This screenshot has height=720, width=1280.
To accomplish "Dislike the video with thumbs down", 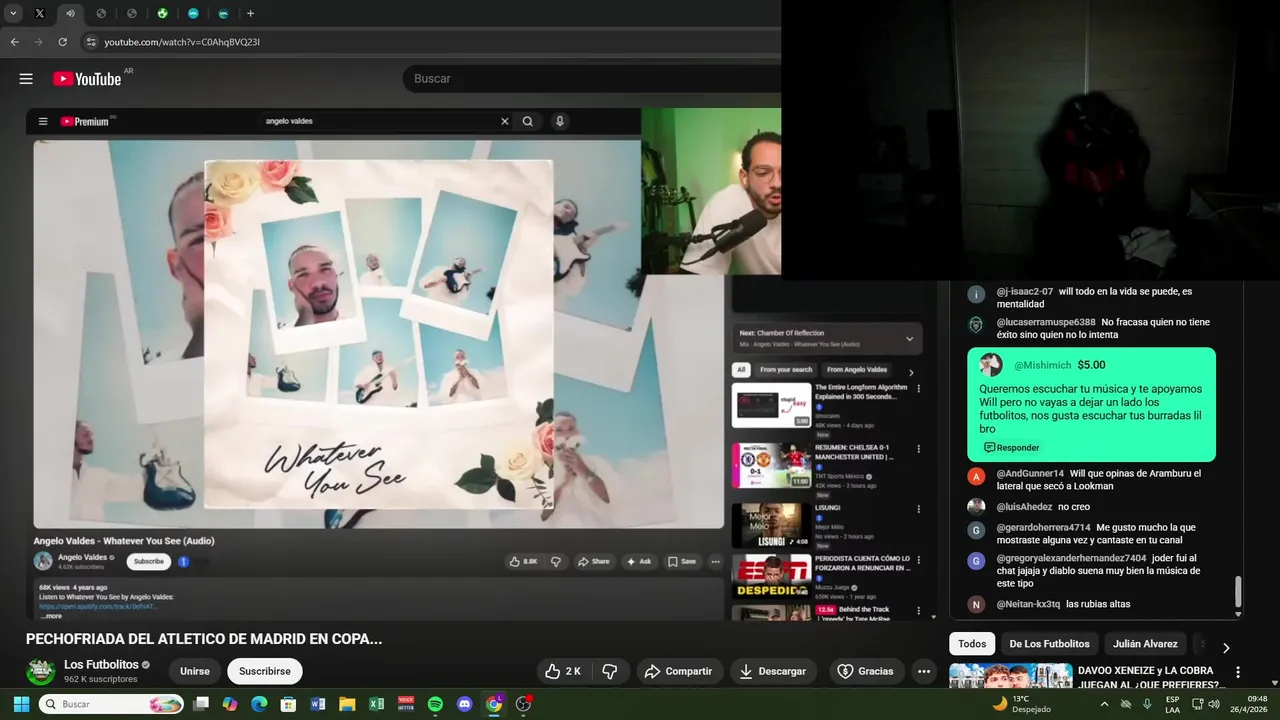I will tap(610, 671).
